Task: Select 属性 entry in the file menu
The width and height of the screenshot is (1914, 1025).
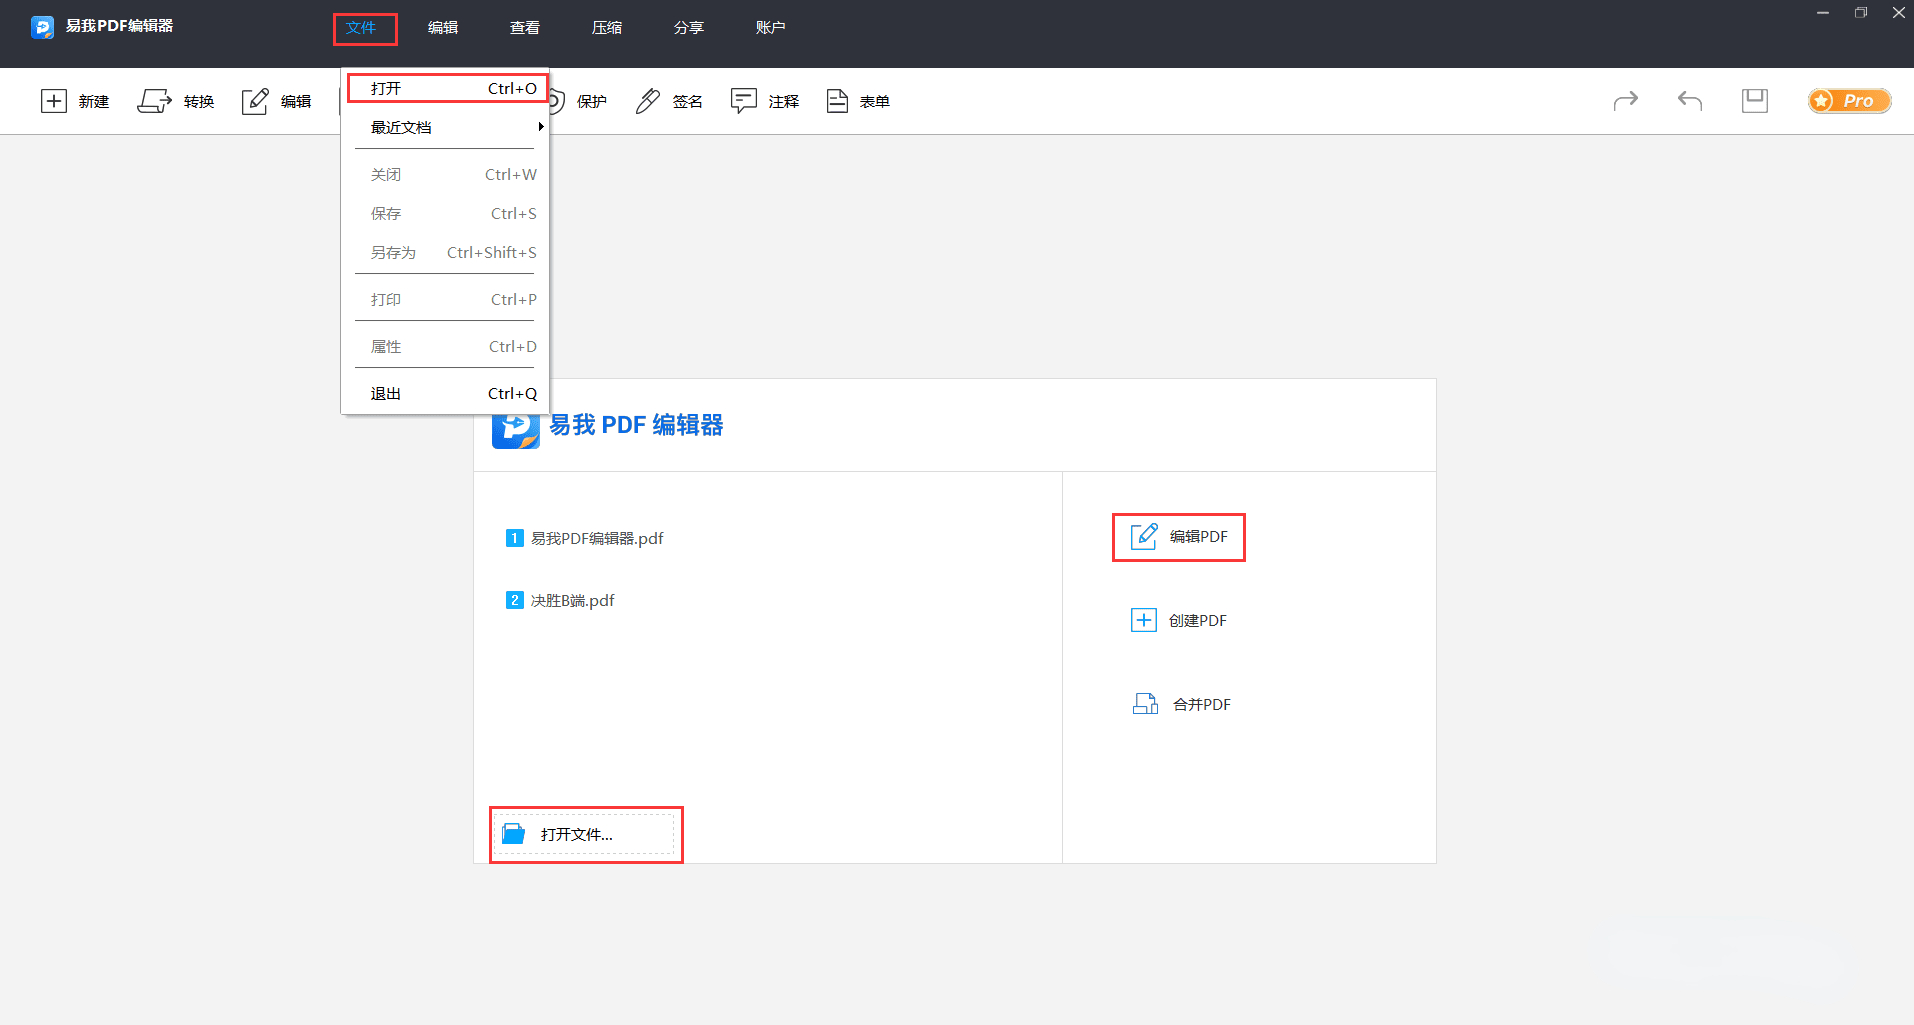Action: pos(445,346)
